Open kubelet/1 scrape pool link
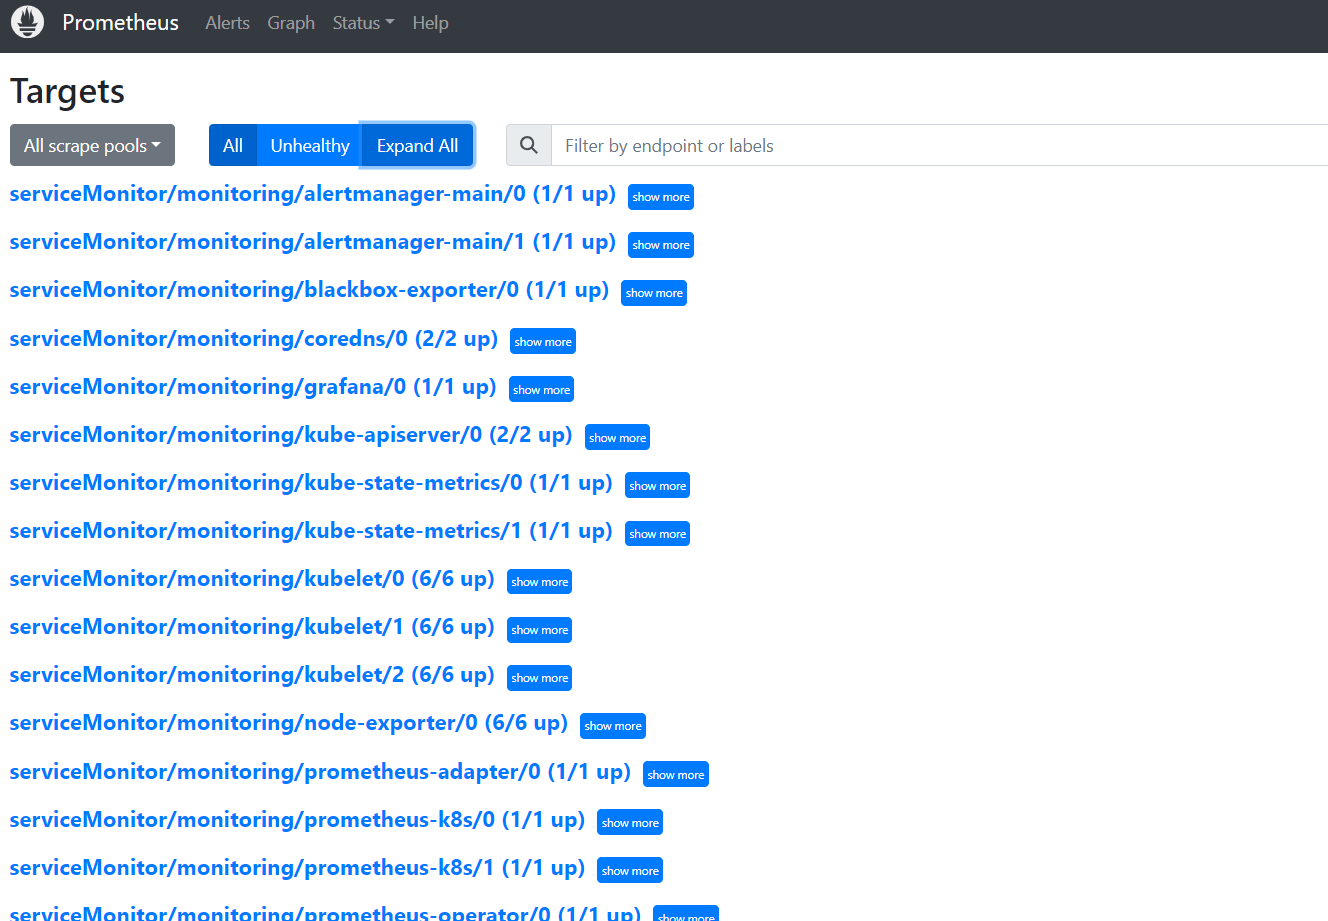 (252, 627)
